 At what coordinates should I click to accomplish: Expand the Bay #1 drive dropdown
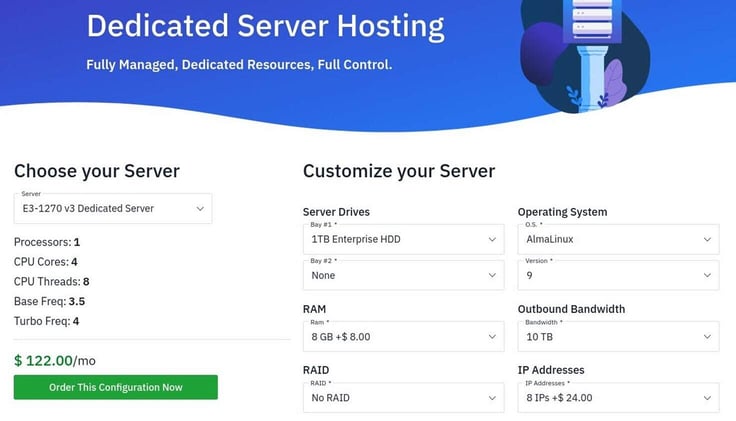pyautogui.click(x=404, y=239)
